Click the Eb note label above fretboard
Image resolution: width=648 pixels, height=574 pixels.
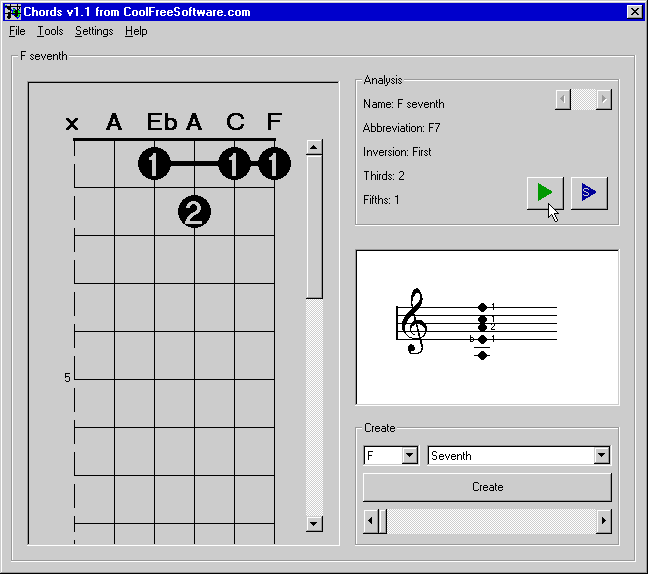coord(162,121)
